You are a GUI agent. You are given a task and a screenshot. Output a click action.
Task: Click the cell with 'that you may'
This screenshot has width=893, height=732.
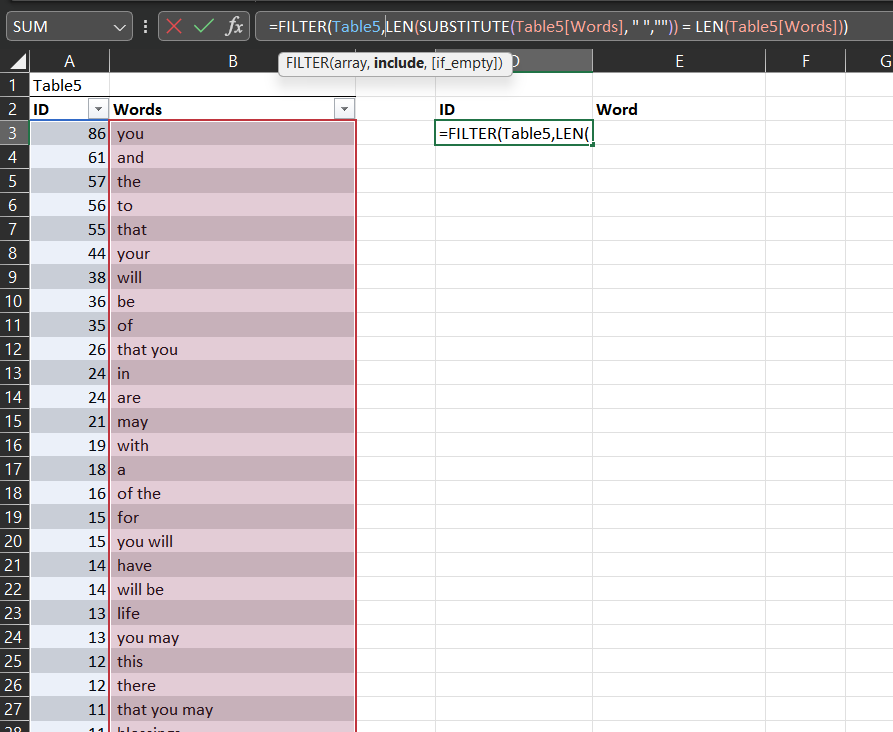[x=232, y=709]
